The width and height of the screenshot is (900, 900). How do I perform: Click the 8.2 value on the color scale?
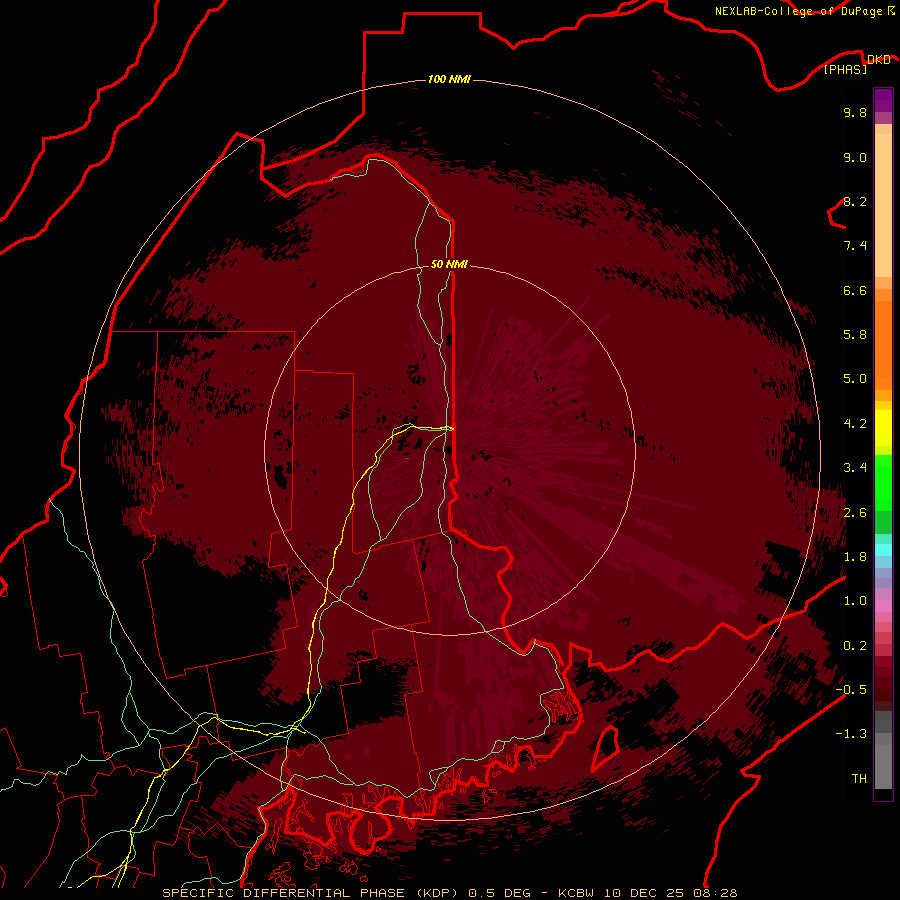coord(855,201)
